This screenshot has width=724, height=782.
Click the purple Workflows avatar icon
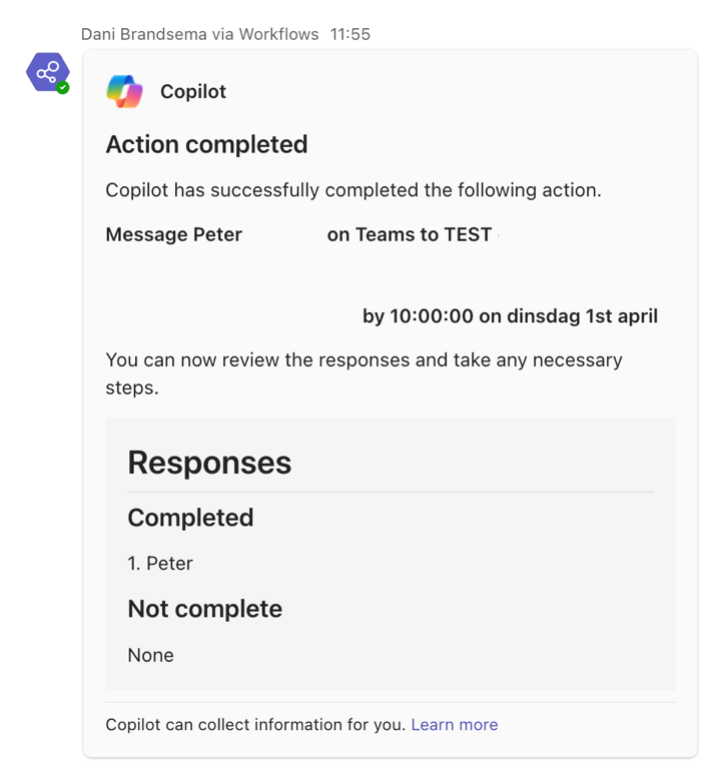tap(47, 73)
